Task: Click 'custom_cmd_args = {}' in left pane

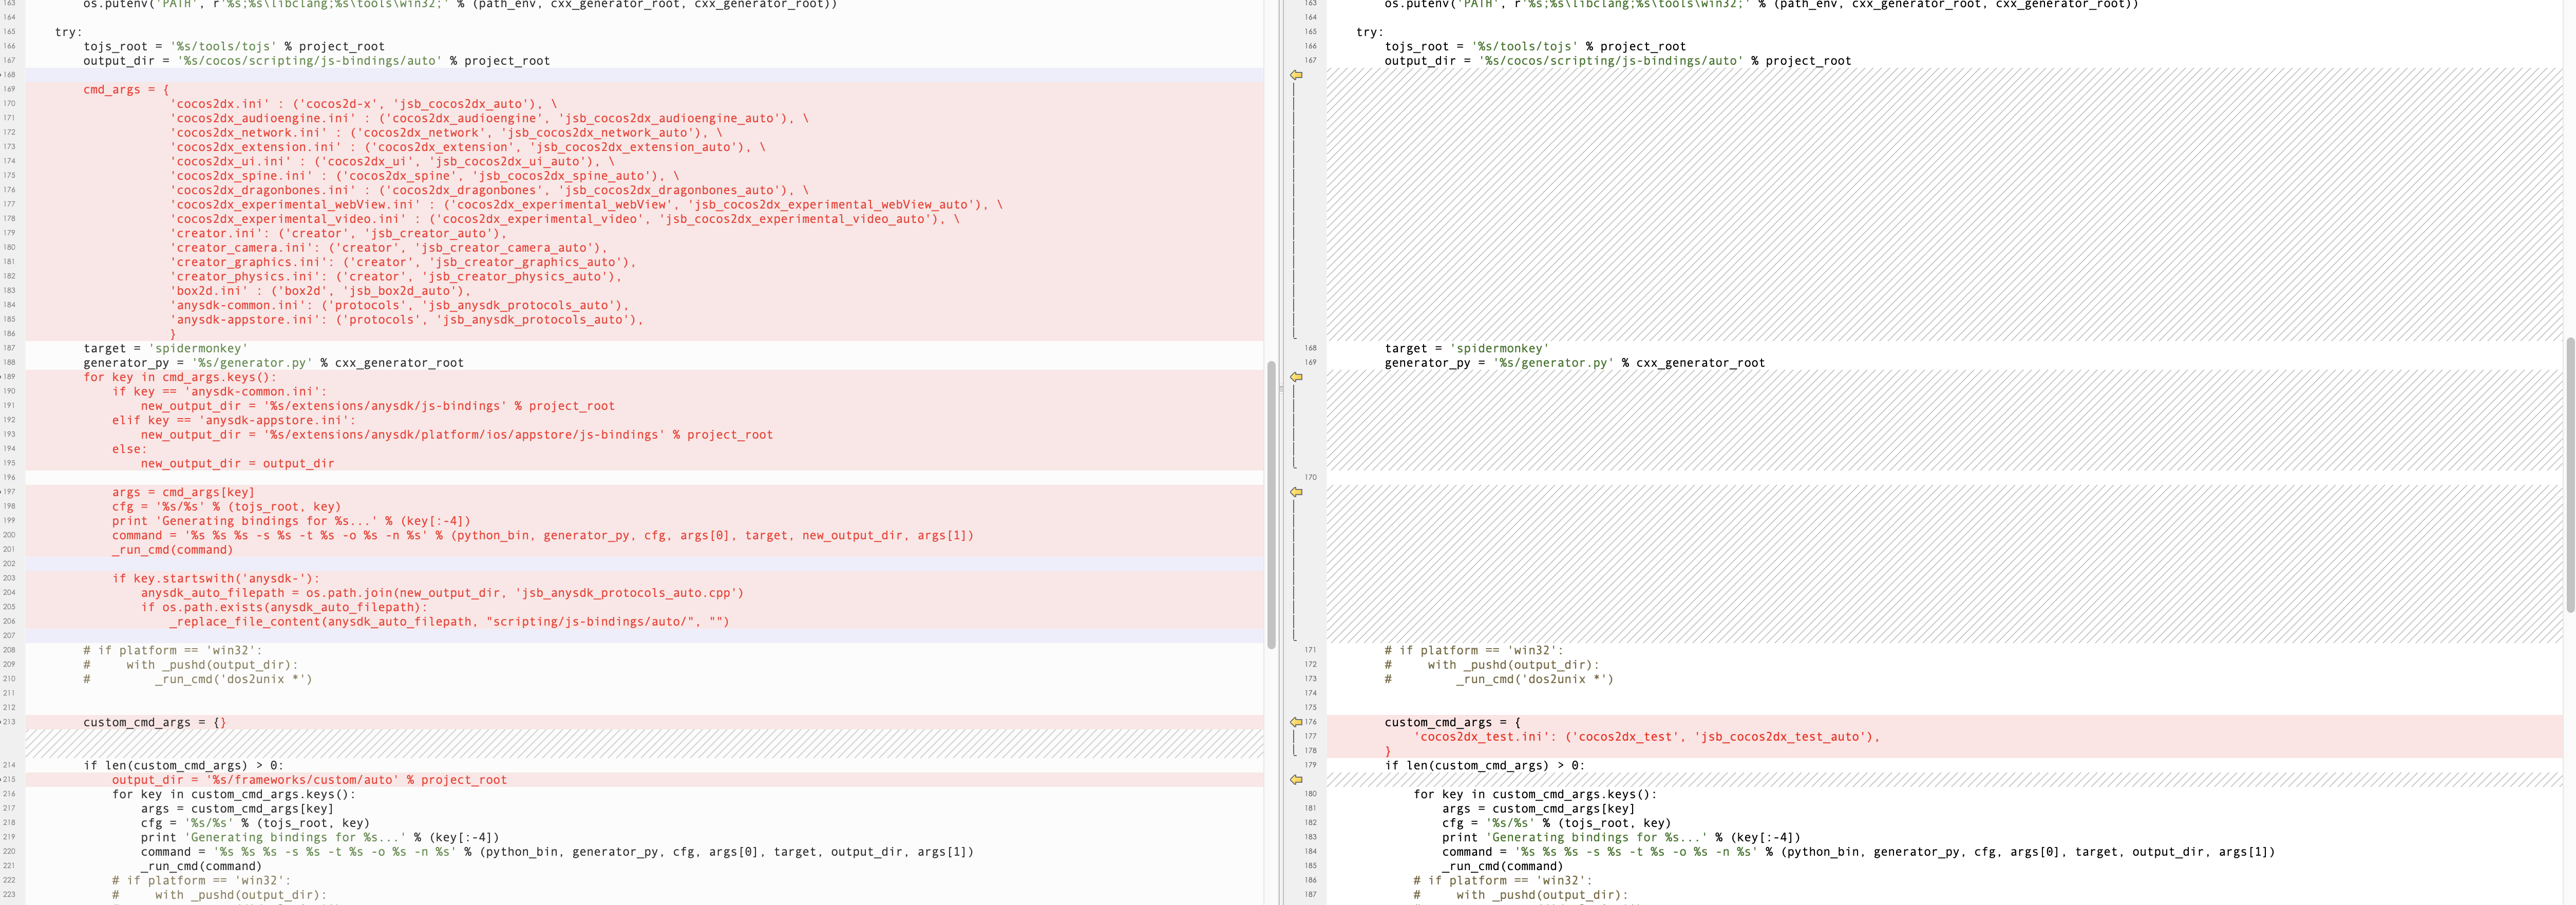Action: click(154, 722)
